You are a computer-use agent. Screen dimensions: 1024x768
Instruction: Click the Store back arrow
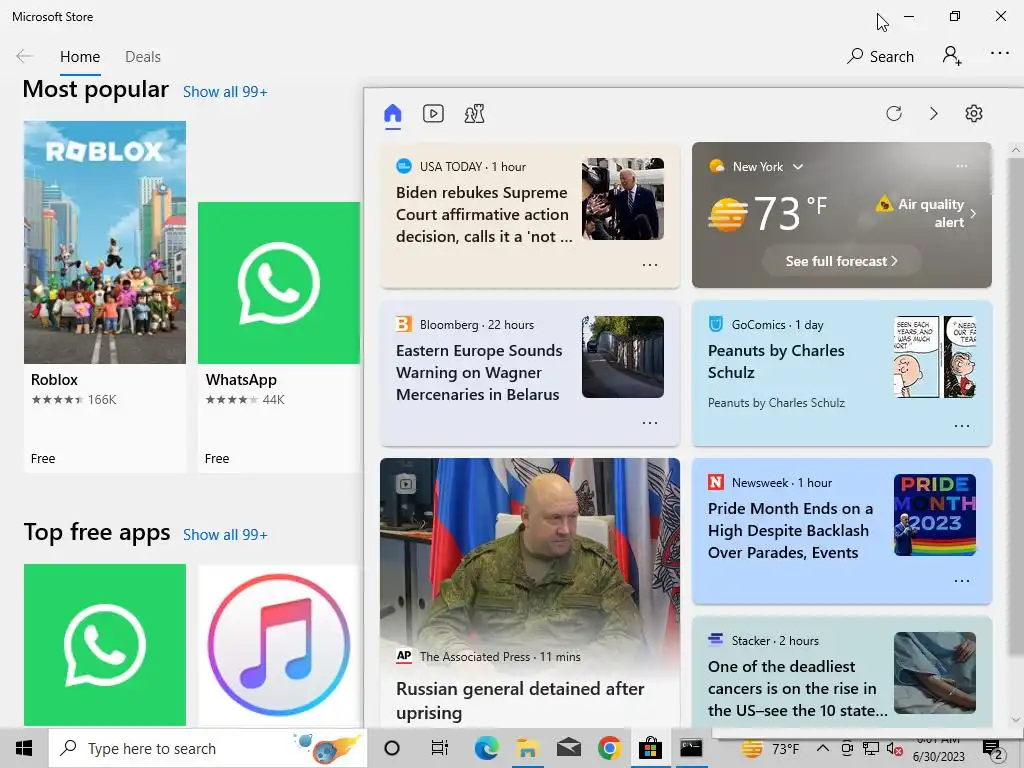pyautogui.click(x=24, y=56)
